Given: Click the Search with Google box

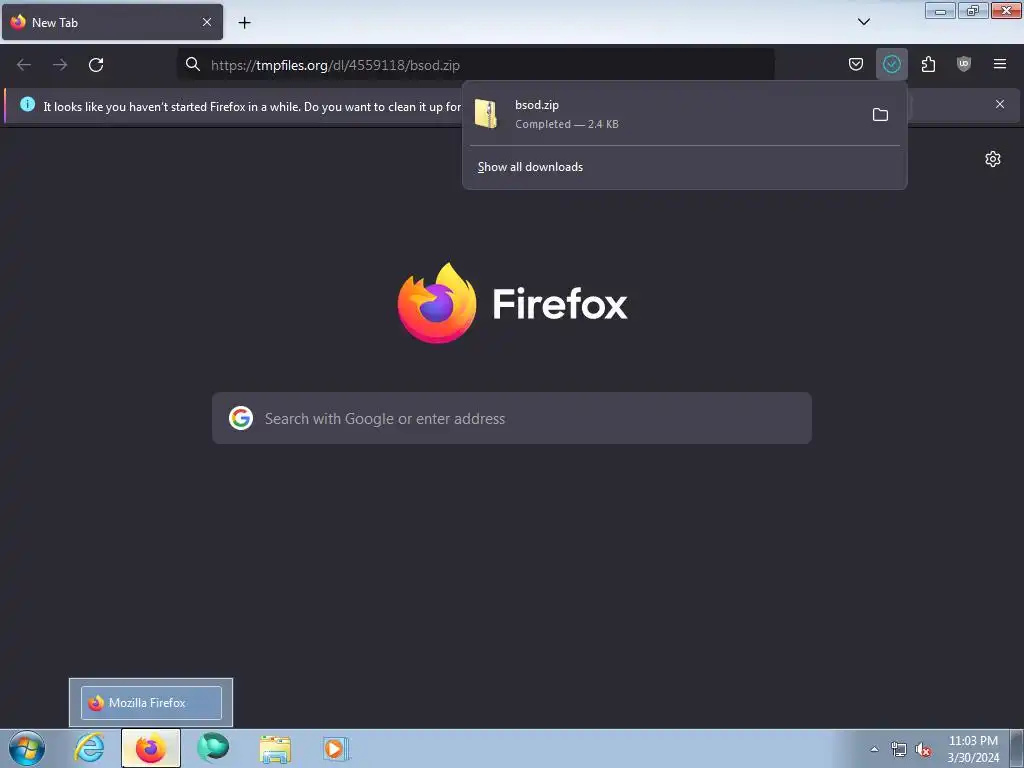Looking at the screenshot, I should pyautogui.click(x=512, y=419).
